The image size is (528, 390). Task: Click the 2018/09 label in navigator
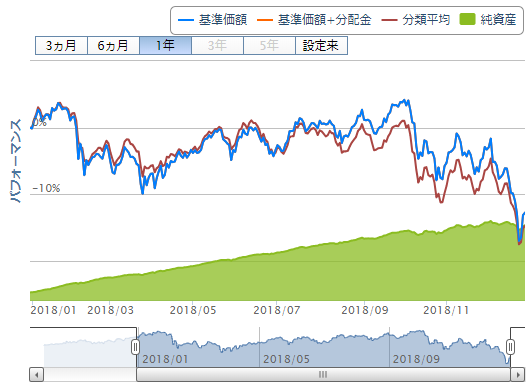tap(416, 359)
